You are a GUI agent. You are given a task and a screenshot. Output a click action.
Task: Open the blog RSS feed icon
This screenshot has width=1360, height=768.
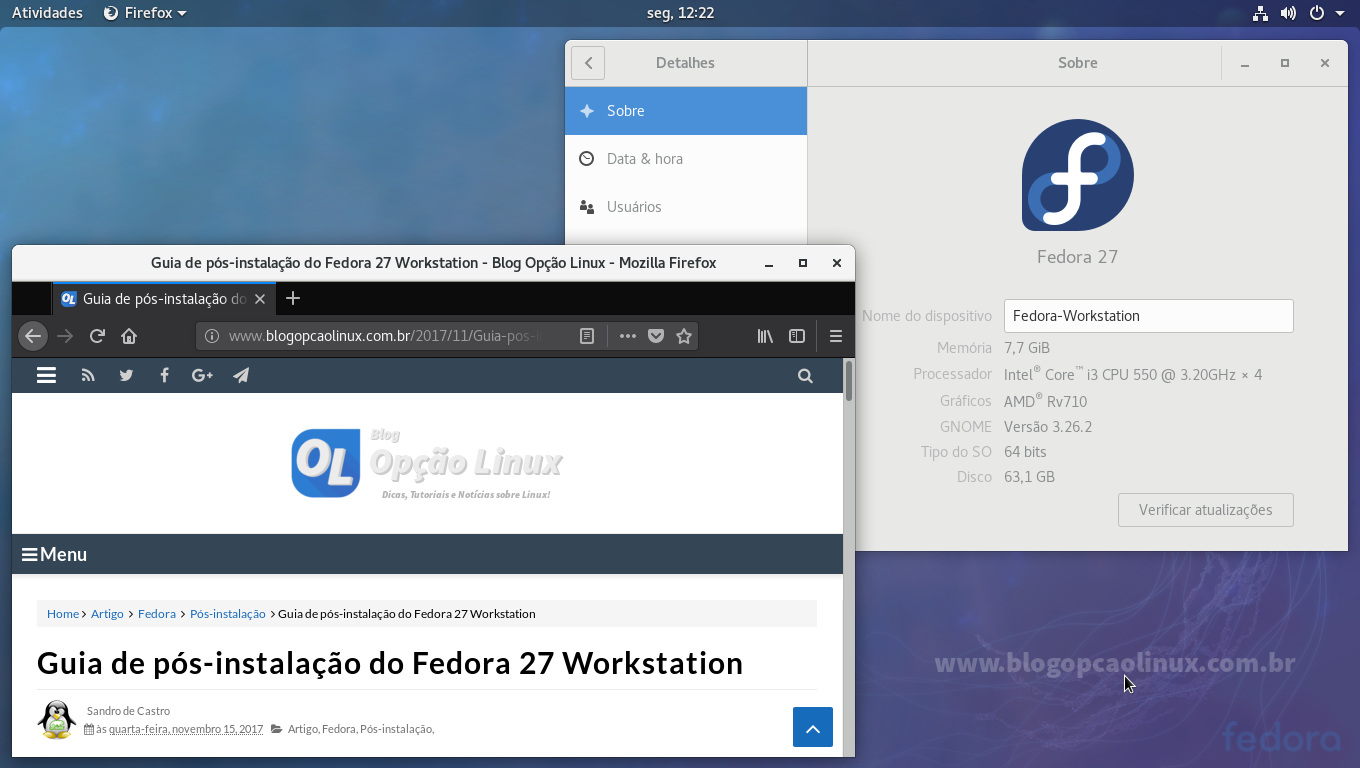point(88,375)
